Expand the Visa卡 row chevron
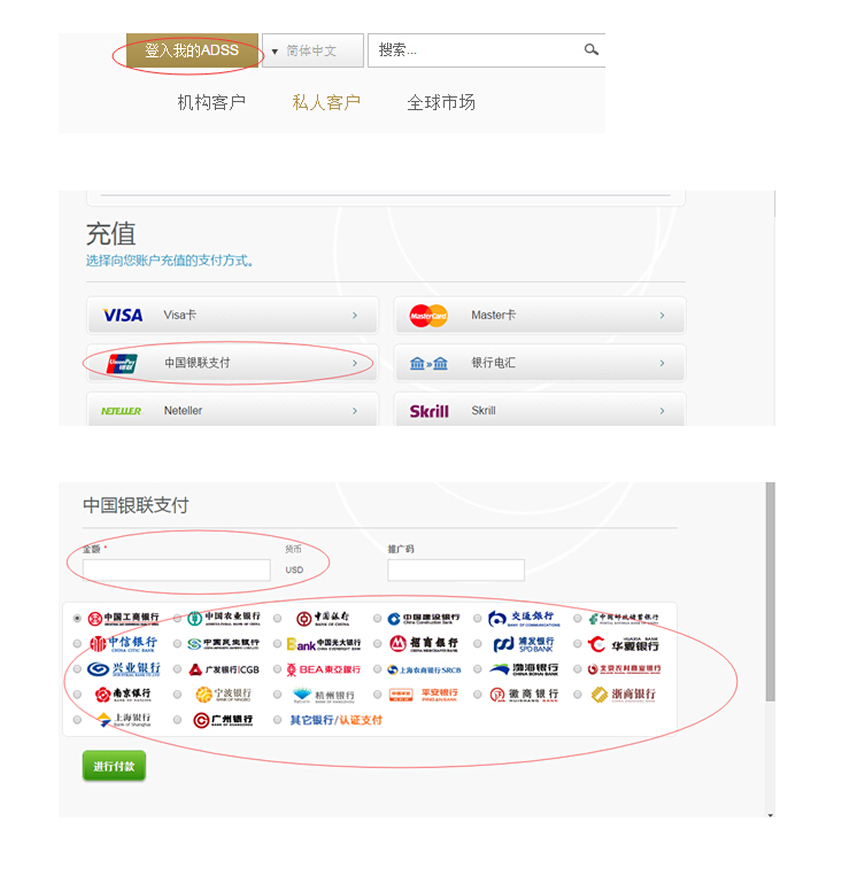This screenshot has height=884, width=850. click(x=355, y=315)
